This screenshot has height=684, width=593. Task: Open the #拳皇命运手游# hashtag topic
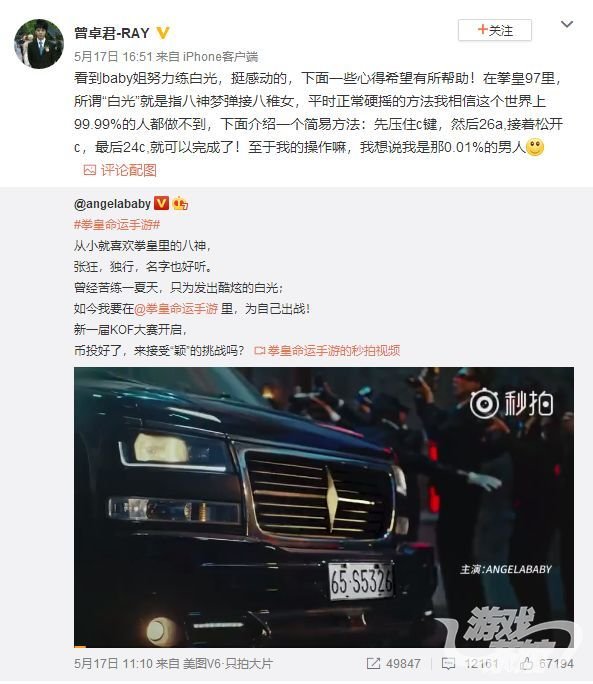(x=117, y=225)
